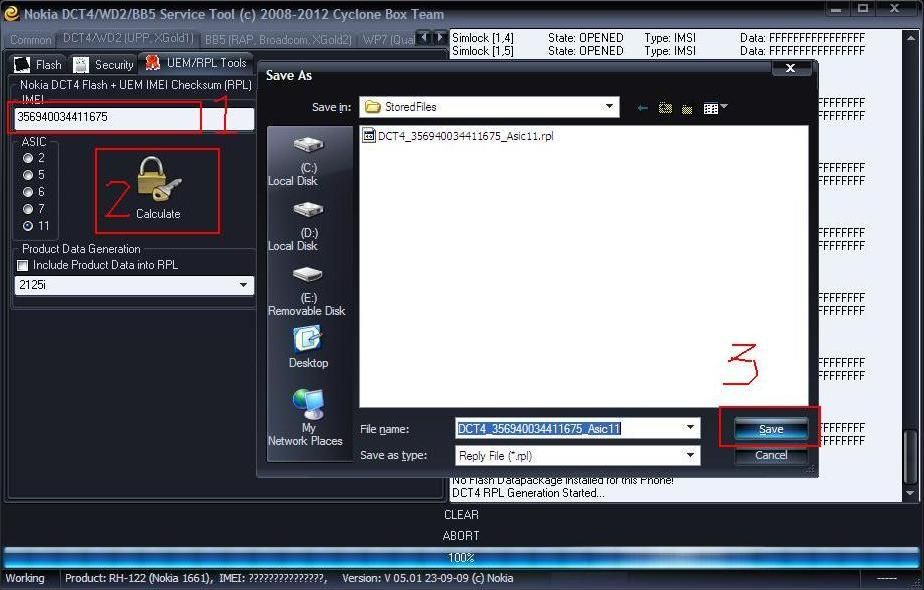
Task: Click the IMEI input field
Action: [x=105, y=117]
